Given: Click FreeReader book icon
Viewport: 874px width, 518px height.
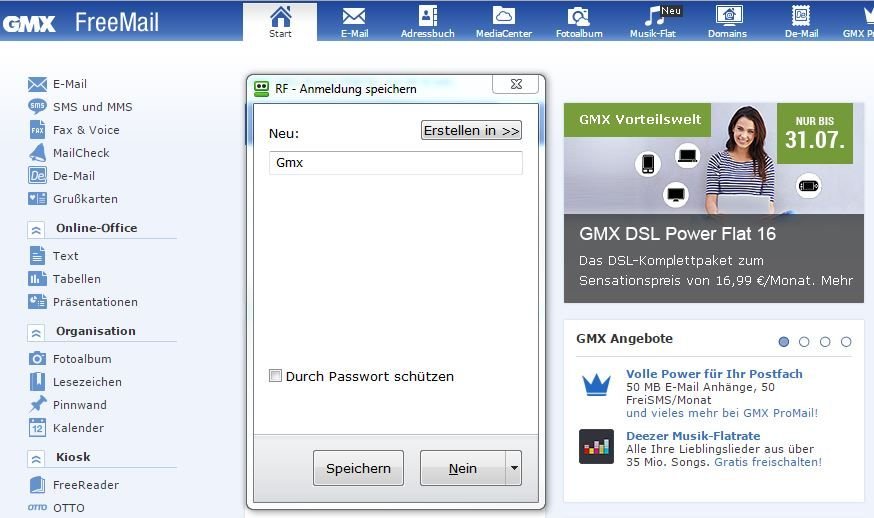Looking at the screenshot, I should click(37, 485).
